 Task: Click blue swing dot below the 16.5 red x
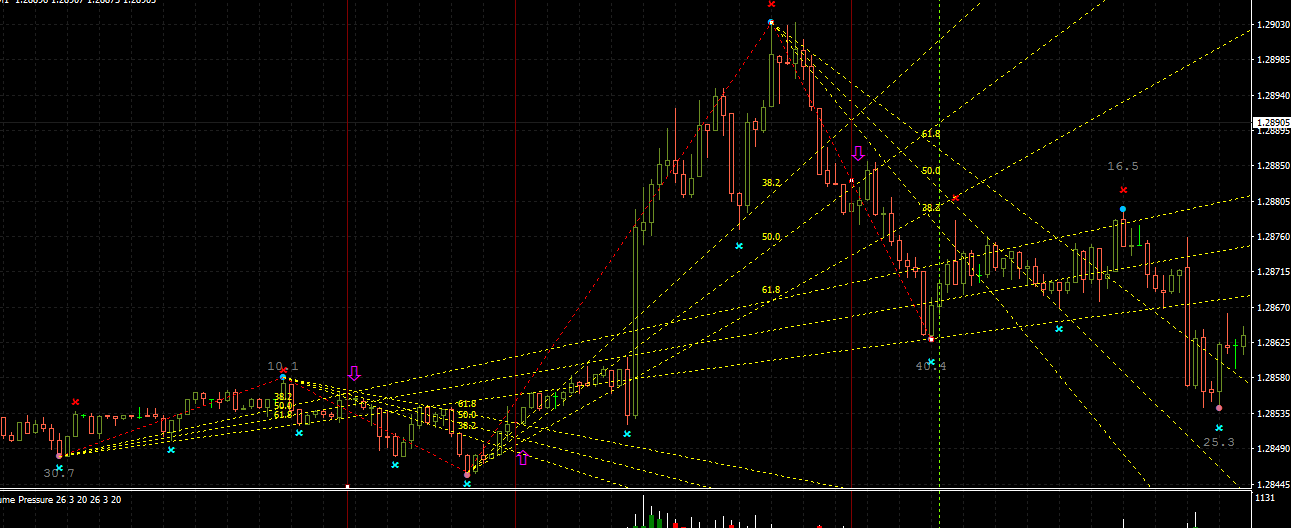(x=1123, y=209)
